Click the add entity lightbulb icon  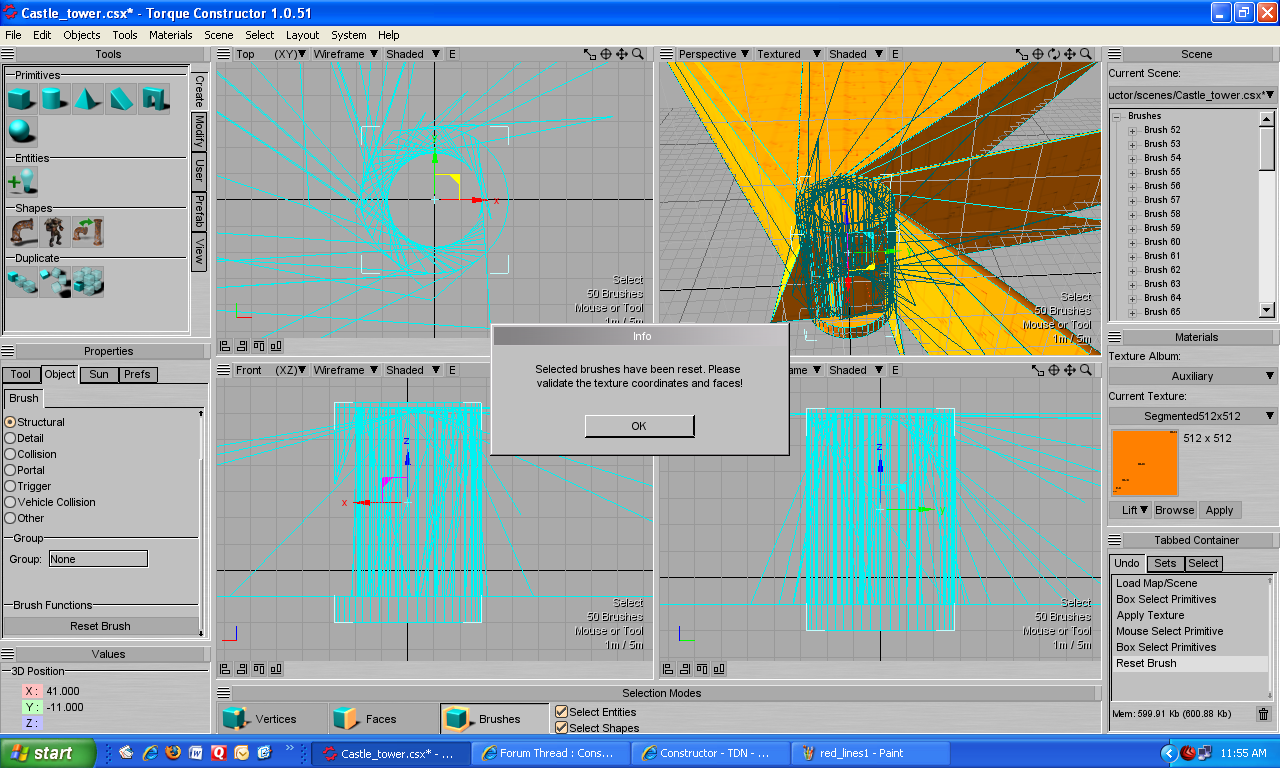(22, 181)
